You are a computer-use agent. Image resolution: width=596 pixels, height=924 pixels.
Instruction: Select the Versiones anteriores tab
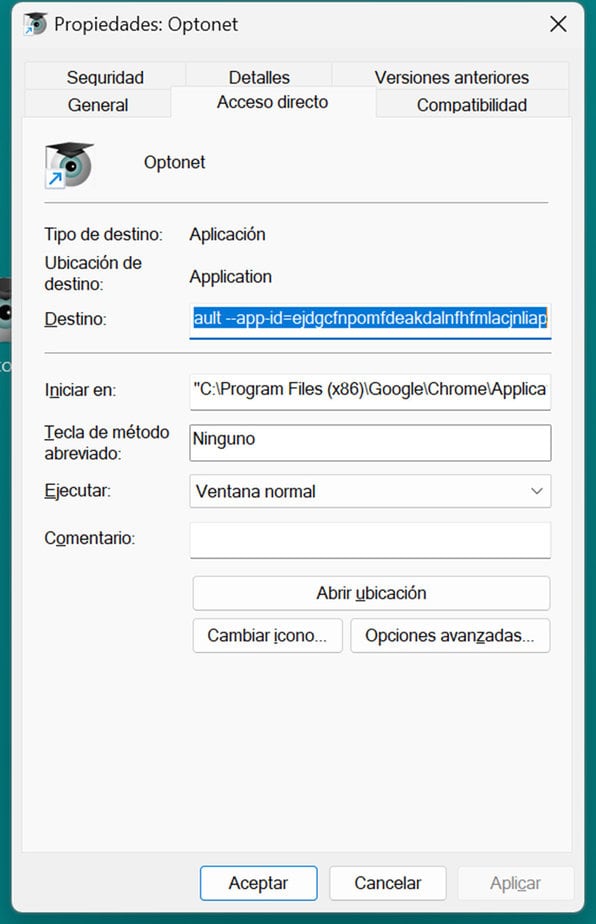tap(451, 77)
